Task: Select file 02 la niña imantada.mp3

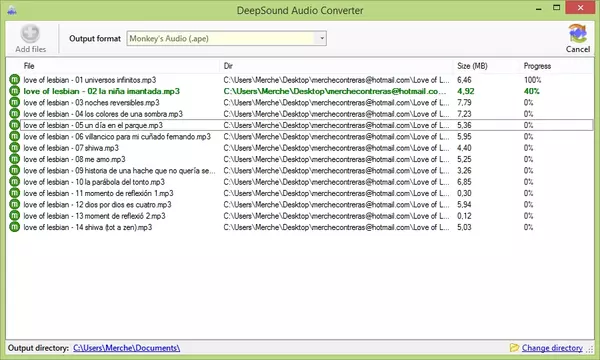Action: pos(101,91)
